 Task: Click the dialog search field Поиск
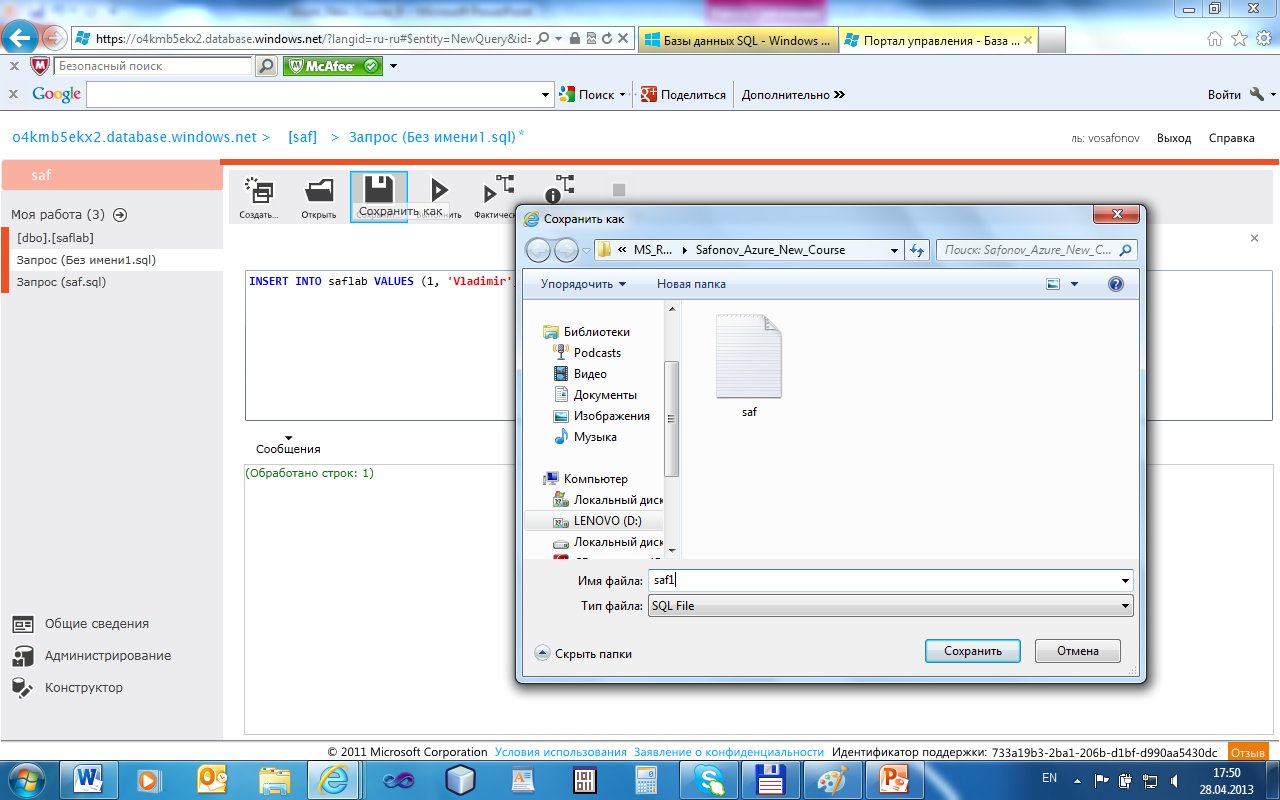(1037, 250)
